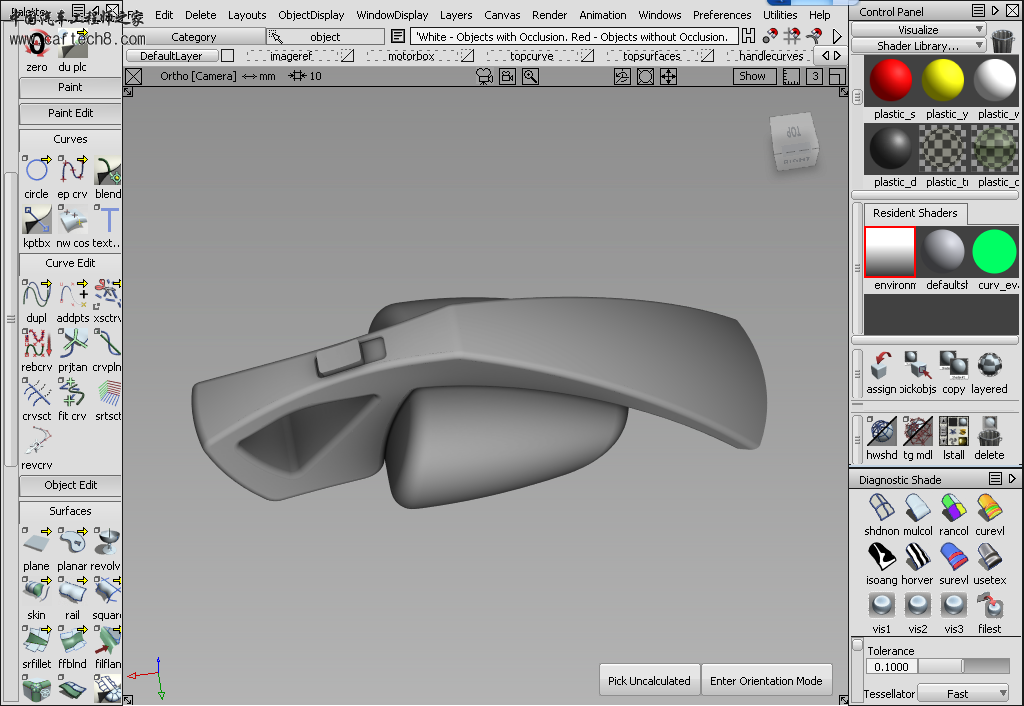This screenshot has height=706, width=1024.
Task: Open the Tessellator Fast dropdown
Action: click(963, 694)
